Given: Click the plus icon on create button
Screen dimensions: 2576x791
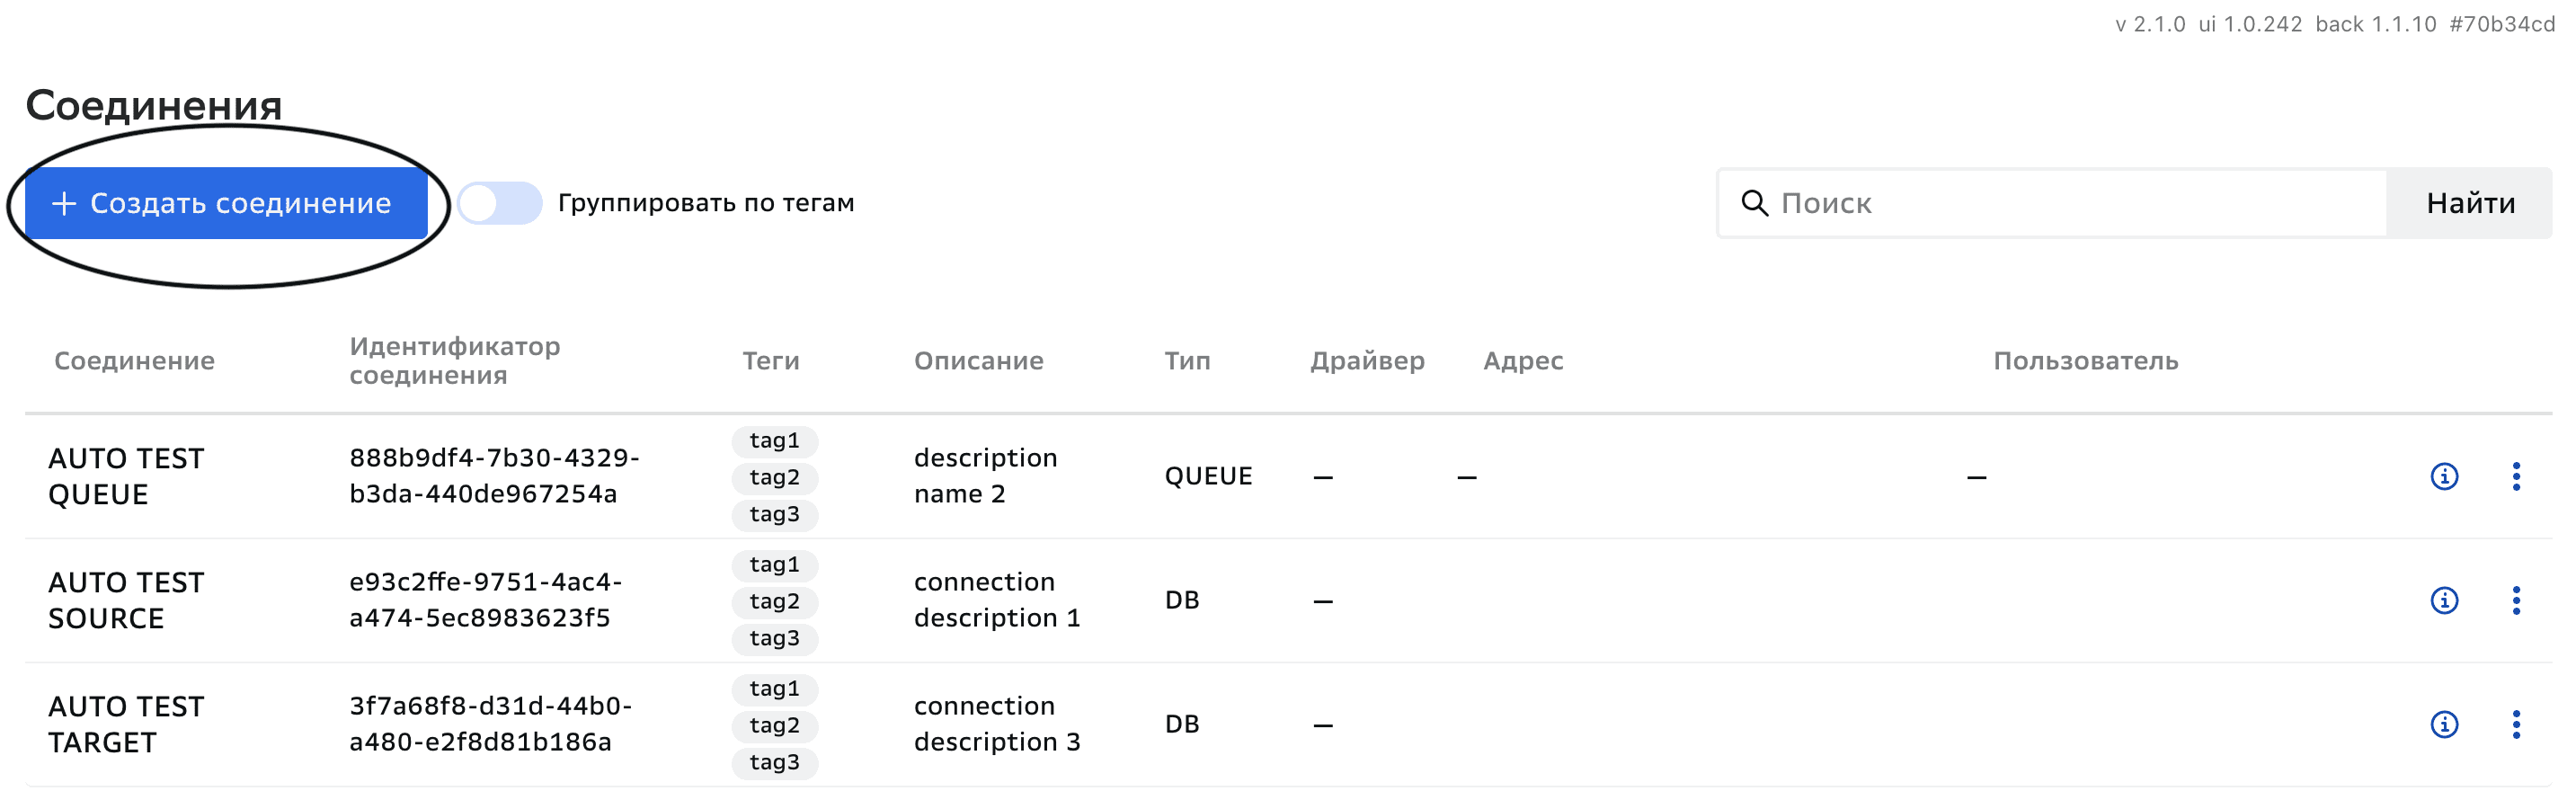Looking at the screenshot, I should coord(64,203).
